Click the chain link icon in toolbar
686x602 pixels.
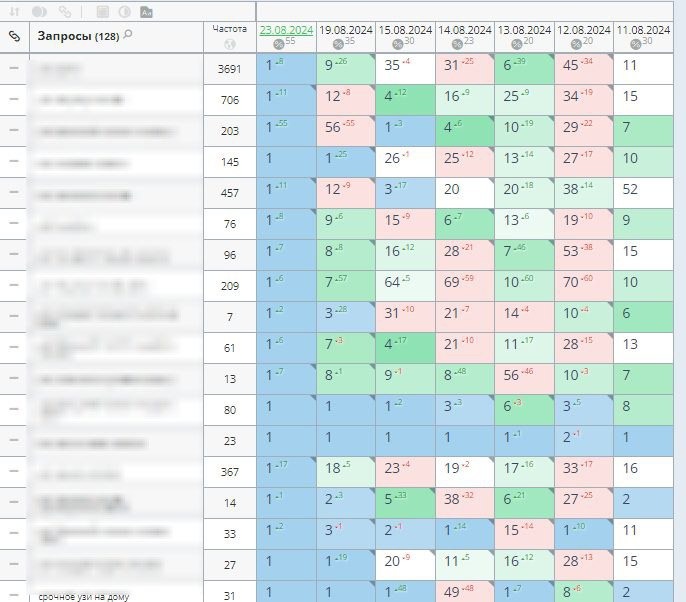(x=65, y=12)
